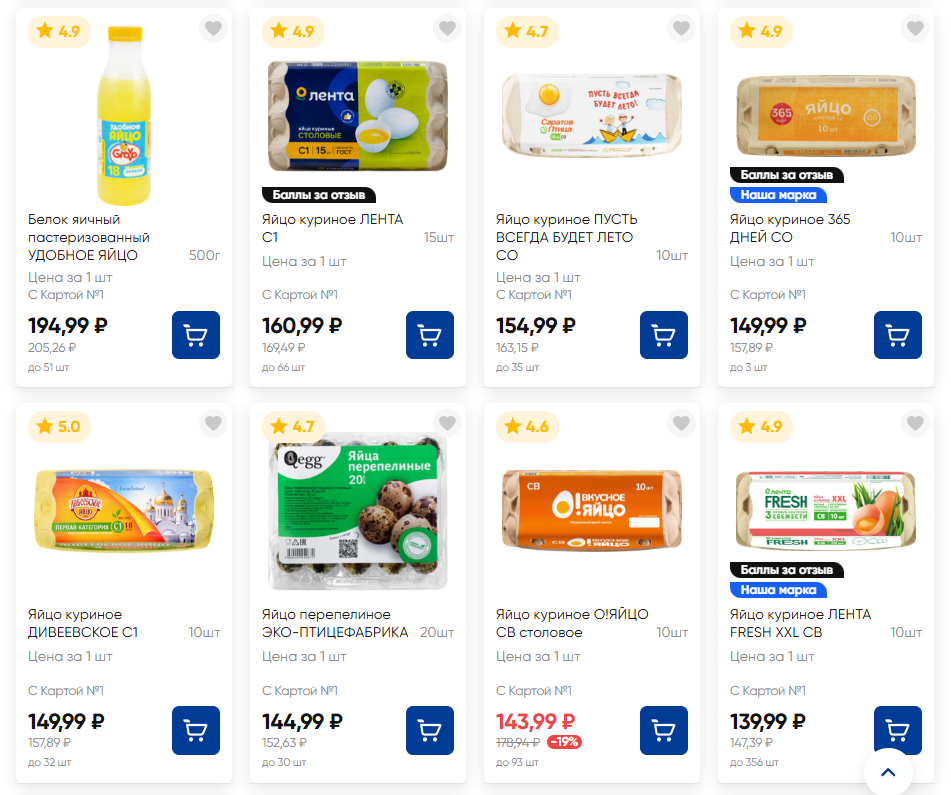
Task: Open Яйцо куриное 365 ДНЕЙ product title
Action: [x=790, y=228]
